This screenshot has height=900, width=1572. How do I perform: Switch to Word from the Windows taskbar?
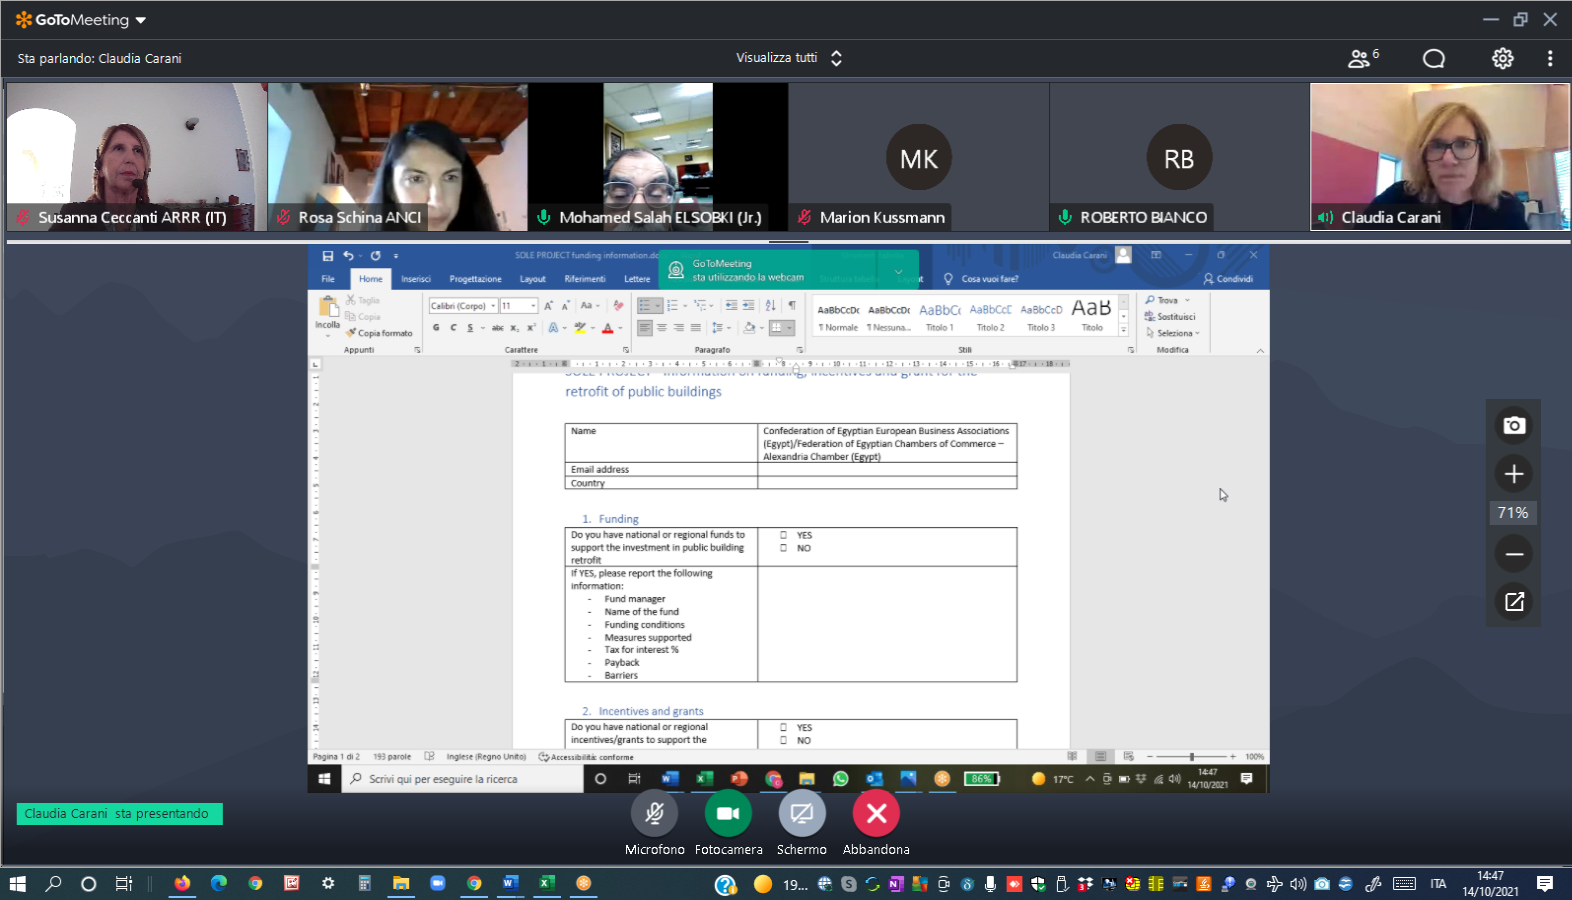[x=510, y=884]
